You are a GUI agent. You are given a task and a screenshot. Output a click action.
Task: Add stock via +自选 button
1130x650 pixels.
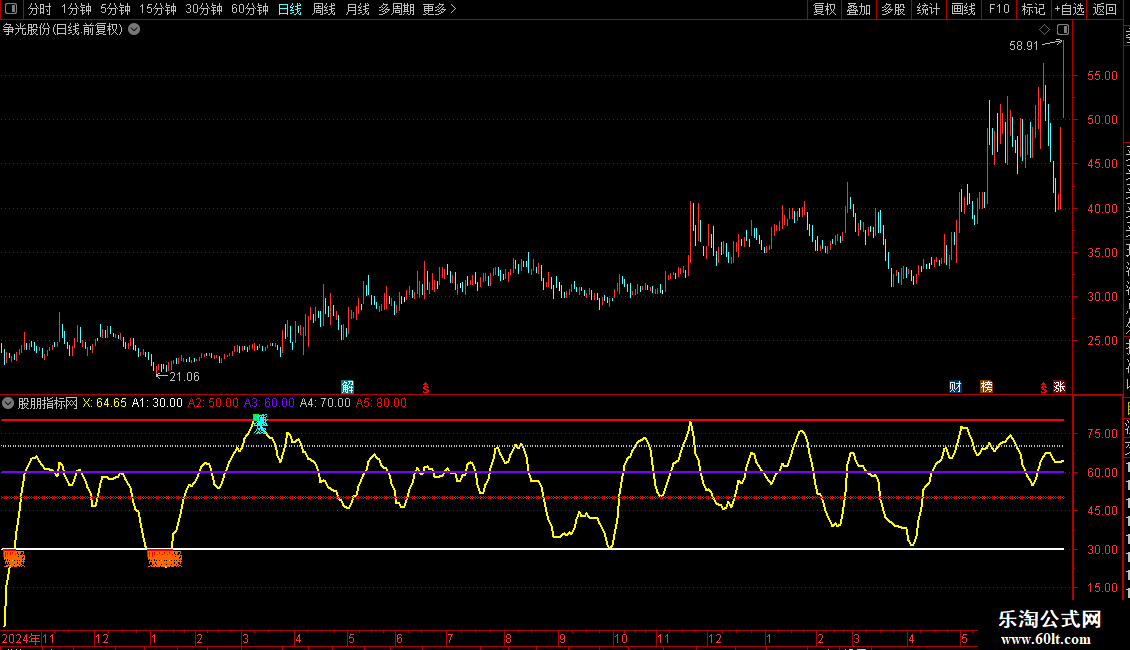[x=1069, y=9]
